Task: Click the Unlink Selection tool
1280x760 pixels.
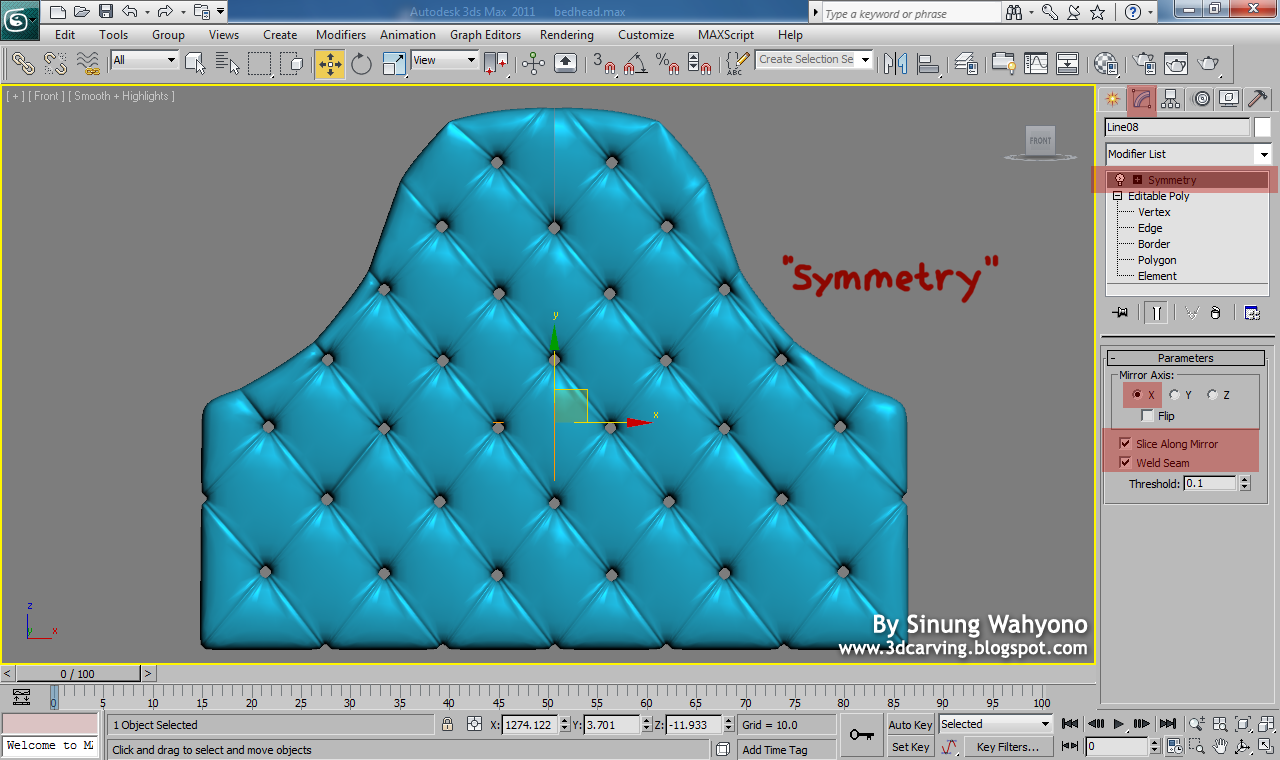Action: coord(55,64)
